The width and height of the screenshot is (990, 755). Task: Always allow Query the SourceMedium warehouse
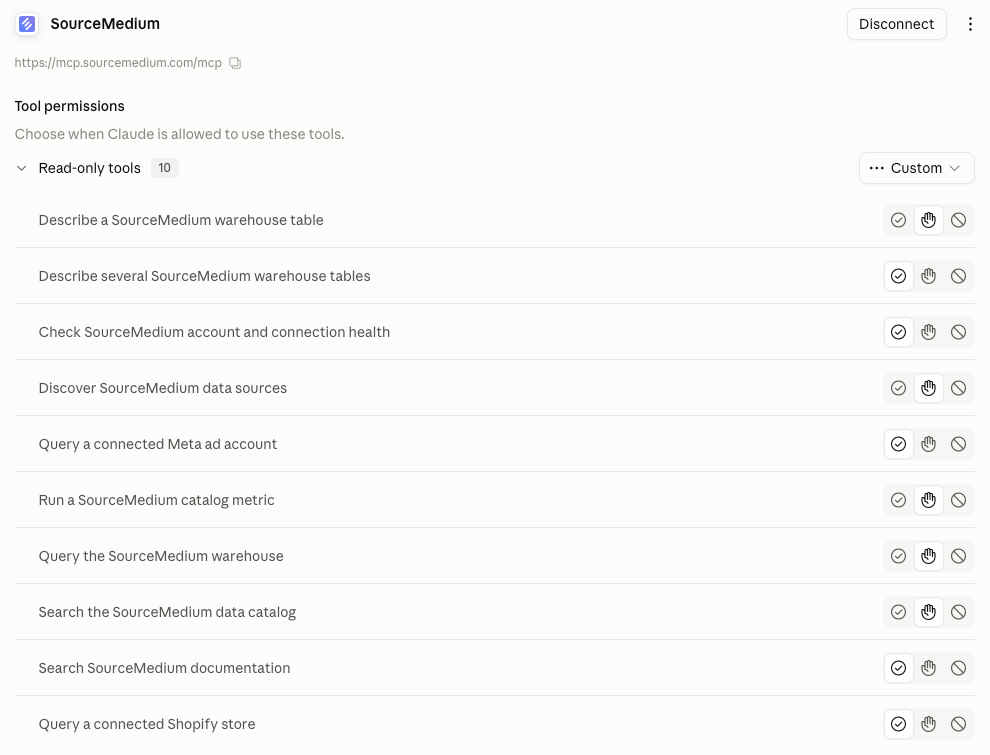click(x=898, y=556)
